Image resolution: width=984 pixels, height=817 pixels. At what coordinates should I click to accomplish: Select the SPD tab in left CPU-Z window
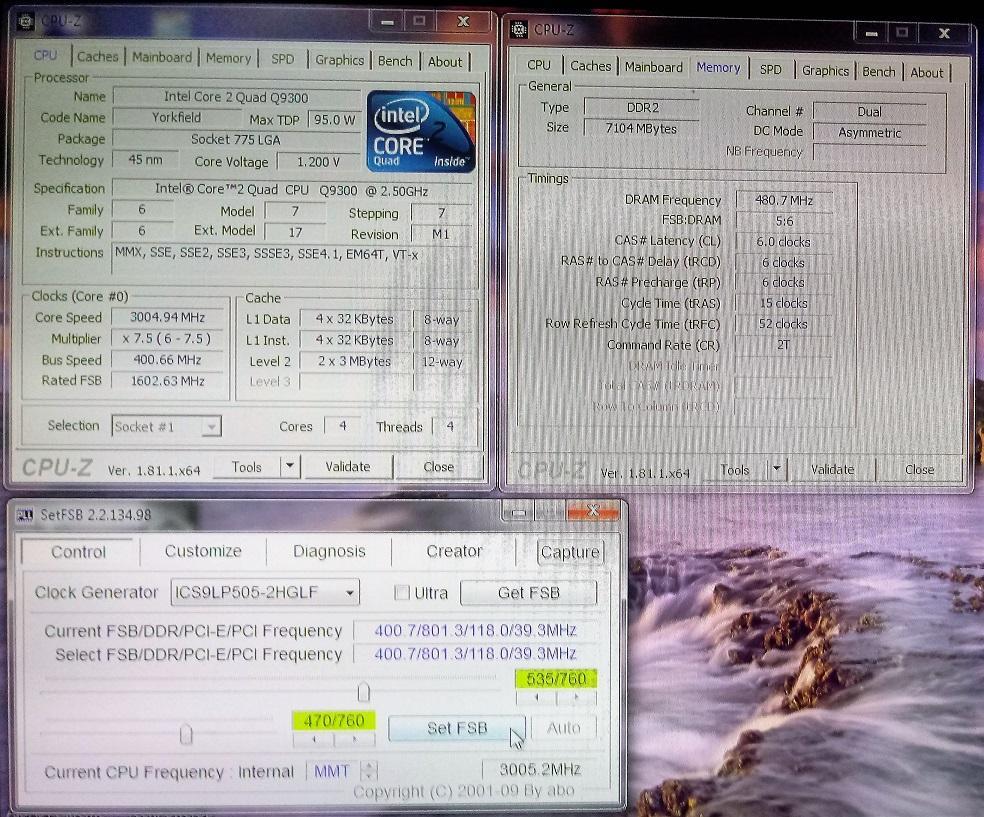tap(282, 59)
